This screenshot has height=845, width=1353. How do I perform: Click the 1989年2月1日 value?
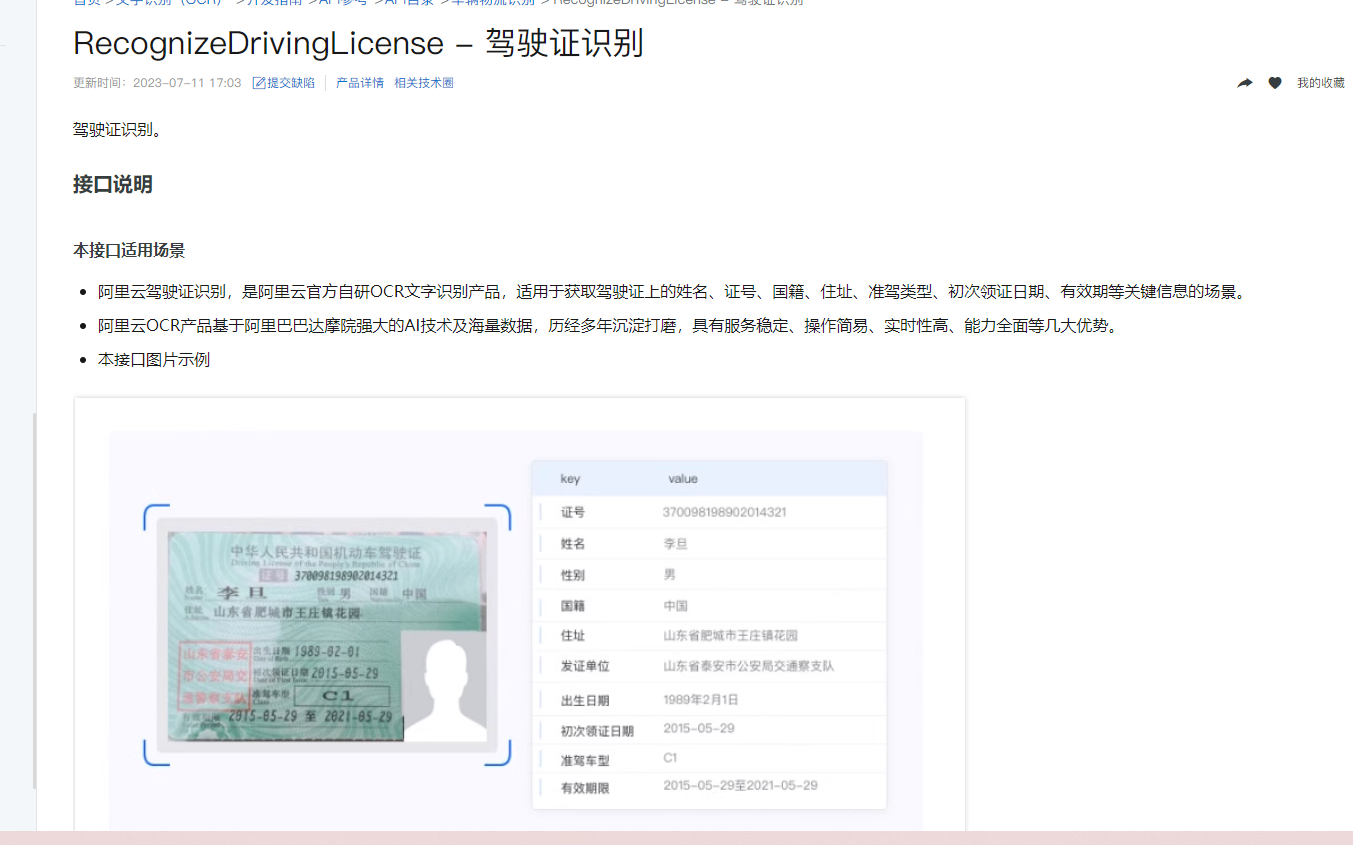click(x=701, y=700)
